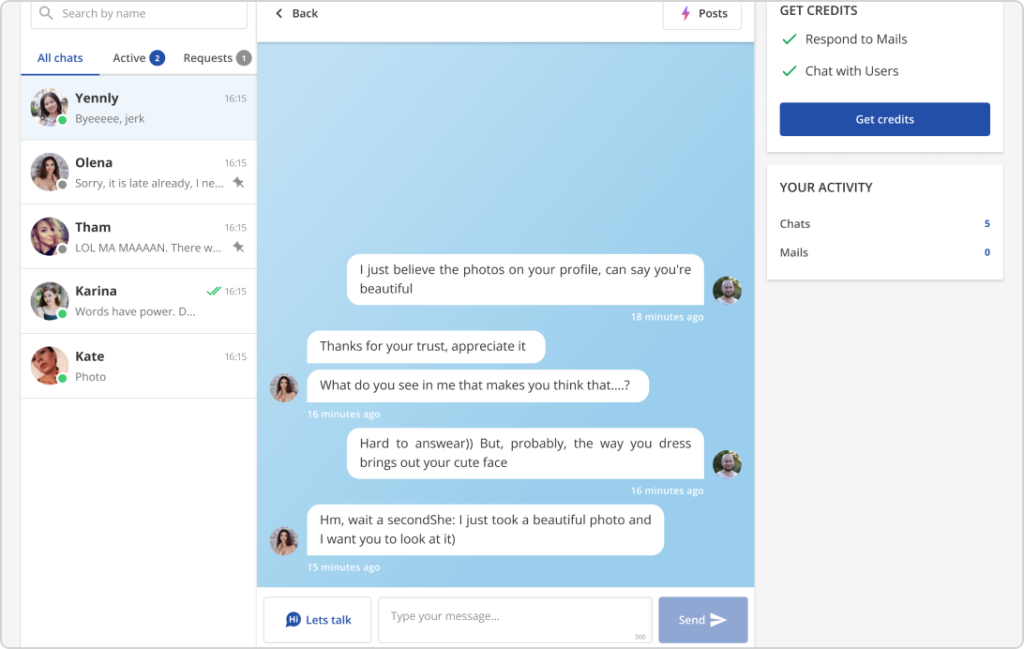
Task: Click the paper plane Send icon
Action: 718,620
